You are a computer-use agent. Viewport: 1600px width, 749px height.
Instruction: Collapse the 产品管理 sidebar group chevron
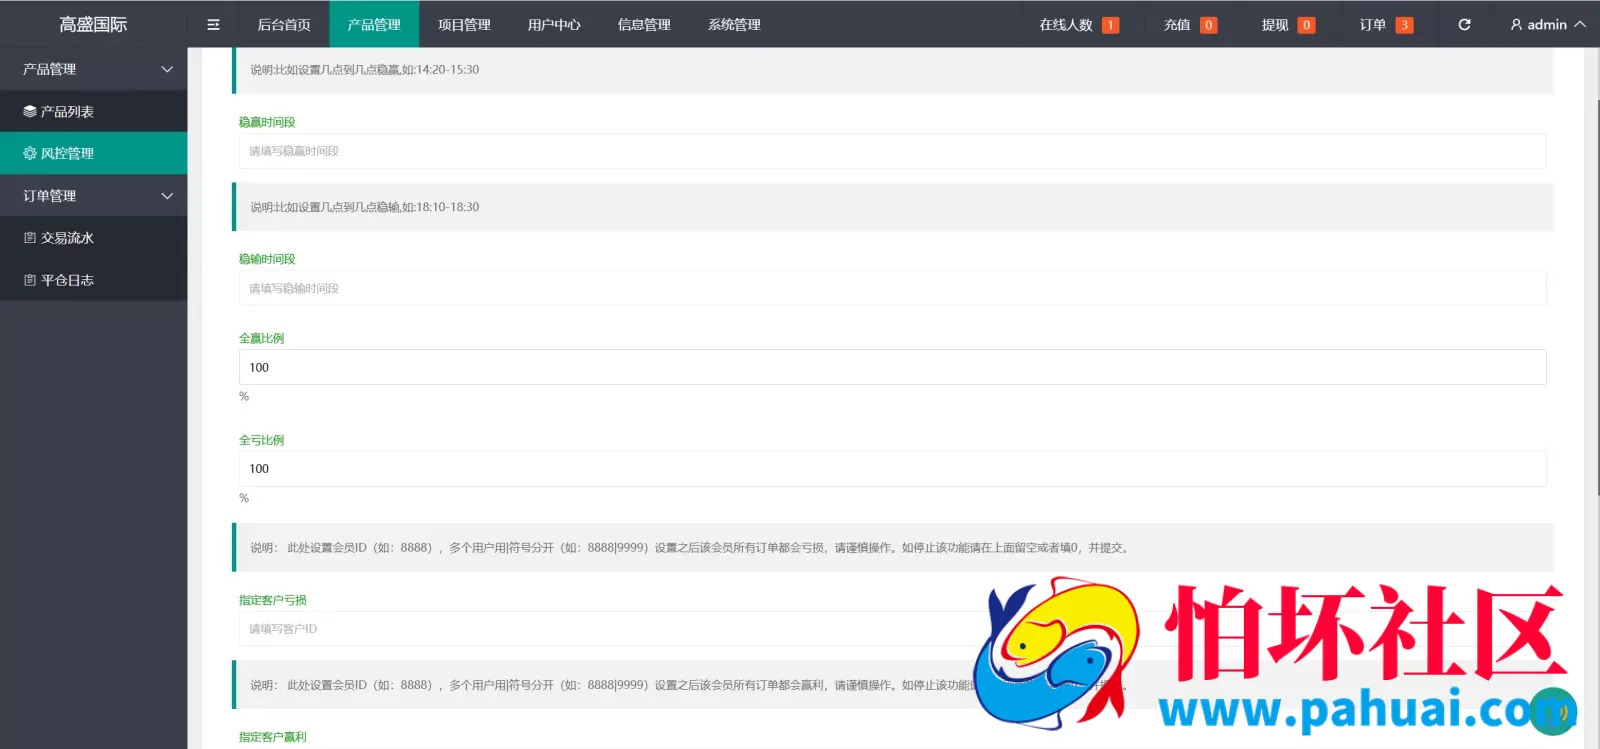(167, 69)
